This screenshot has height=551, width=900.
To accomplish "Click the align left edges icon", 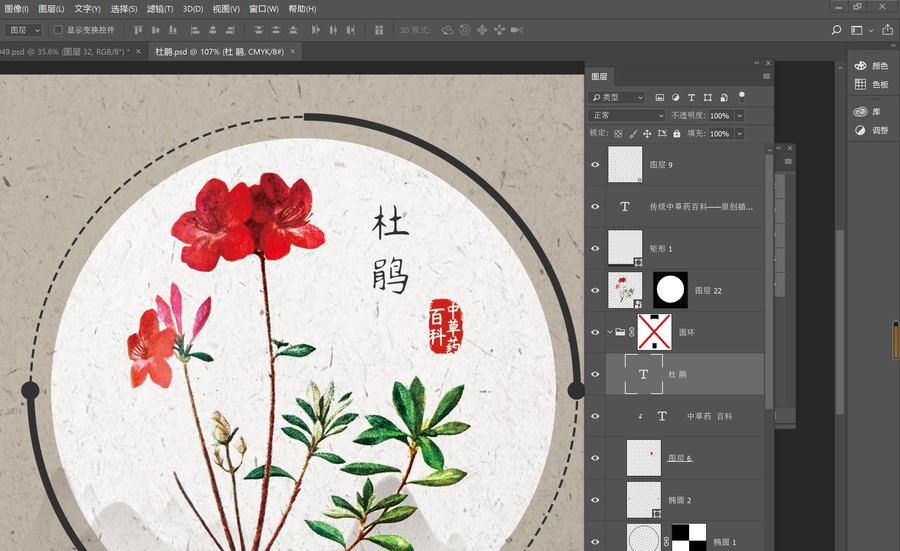I will click(x=195, y=30).
